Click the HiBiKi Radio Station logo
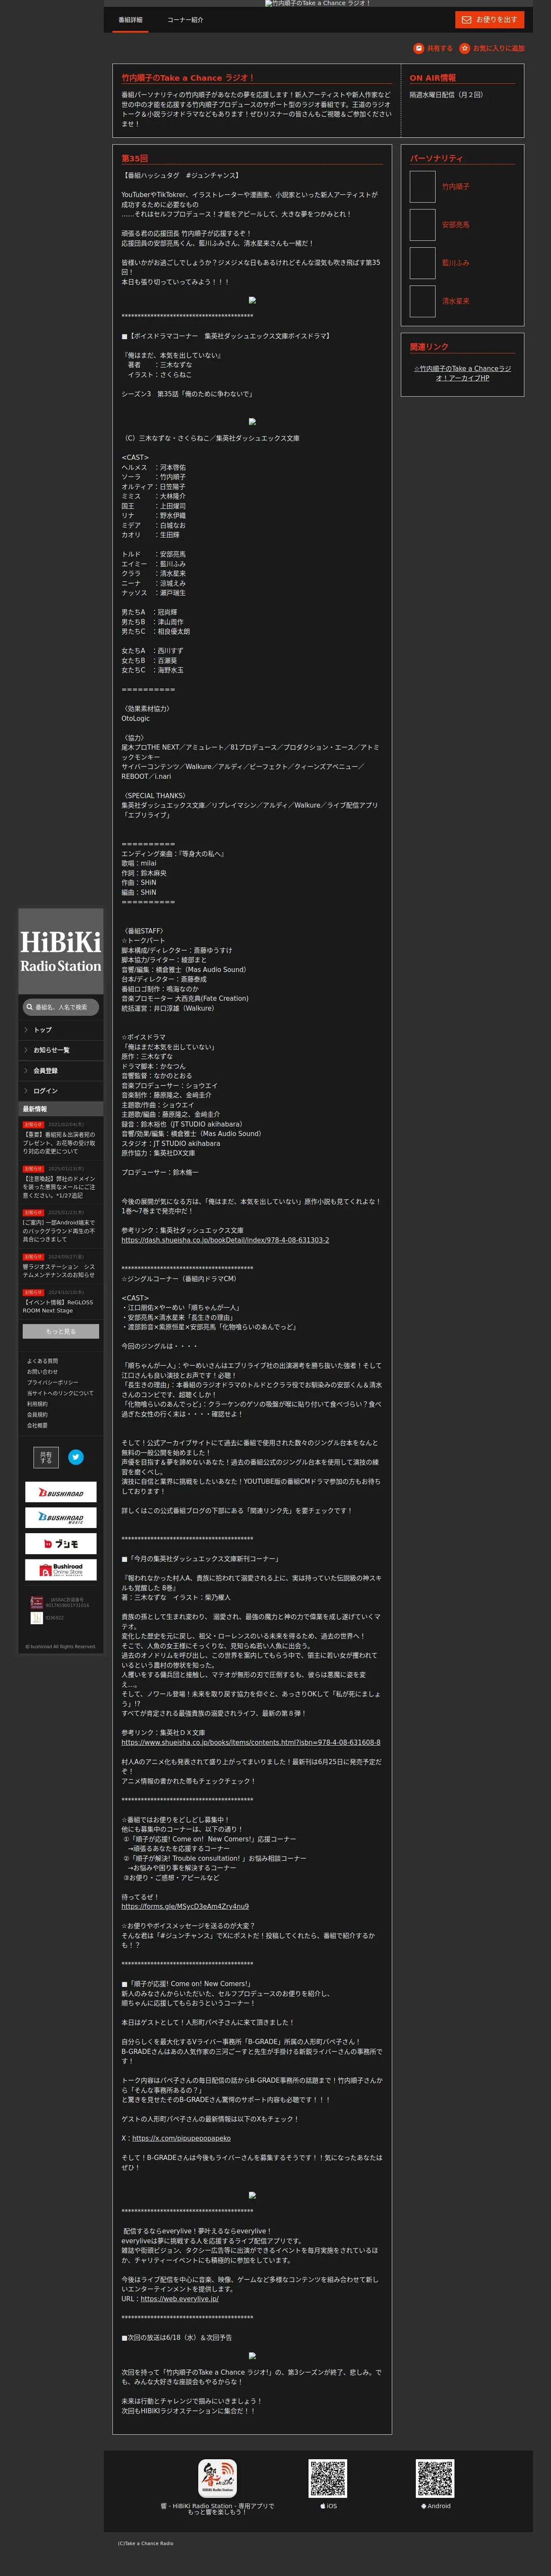Screen dimensions: 551x2576 click(61, 951)
